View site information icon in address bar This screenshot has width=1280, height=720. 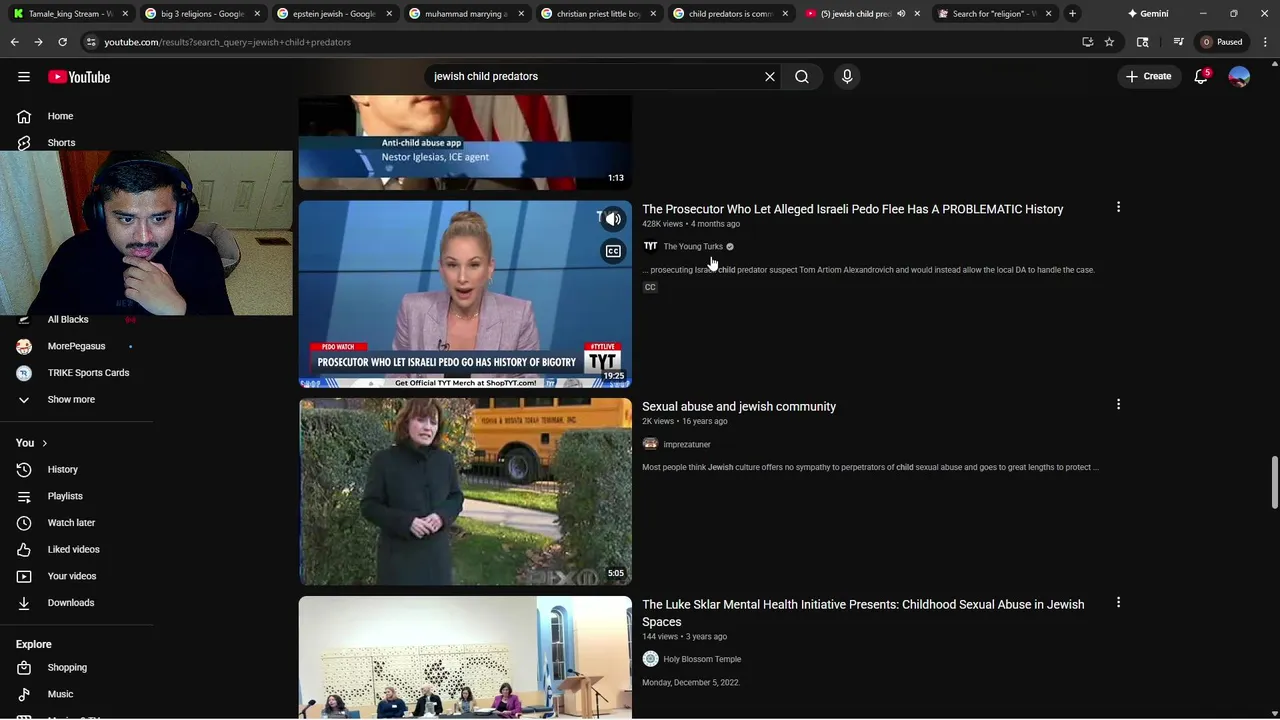coord(91,42)
